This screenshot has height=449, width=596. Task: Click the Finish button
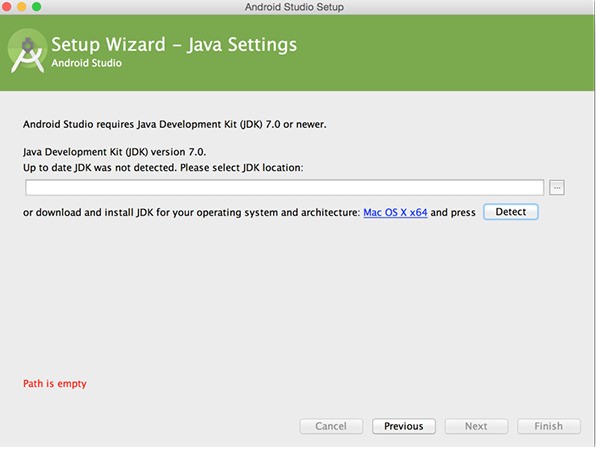pos(548,426)
